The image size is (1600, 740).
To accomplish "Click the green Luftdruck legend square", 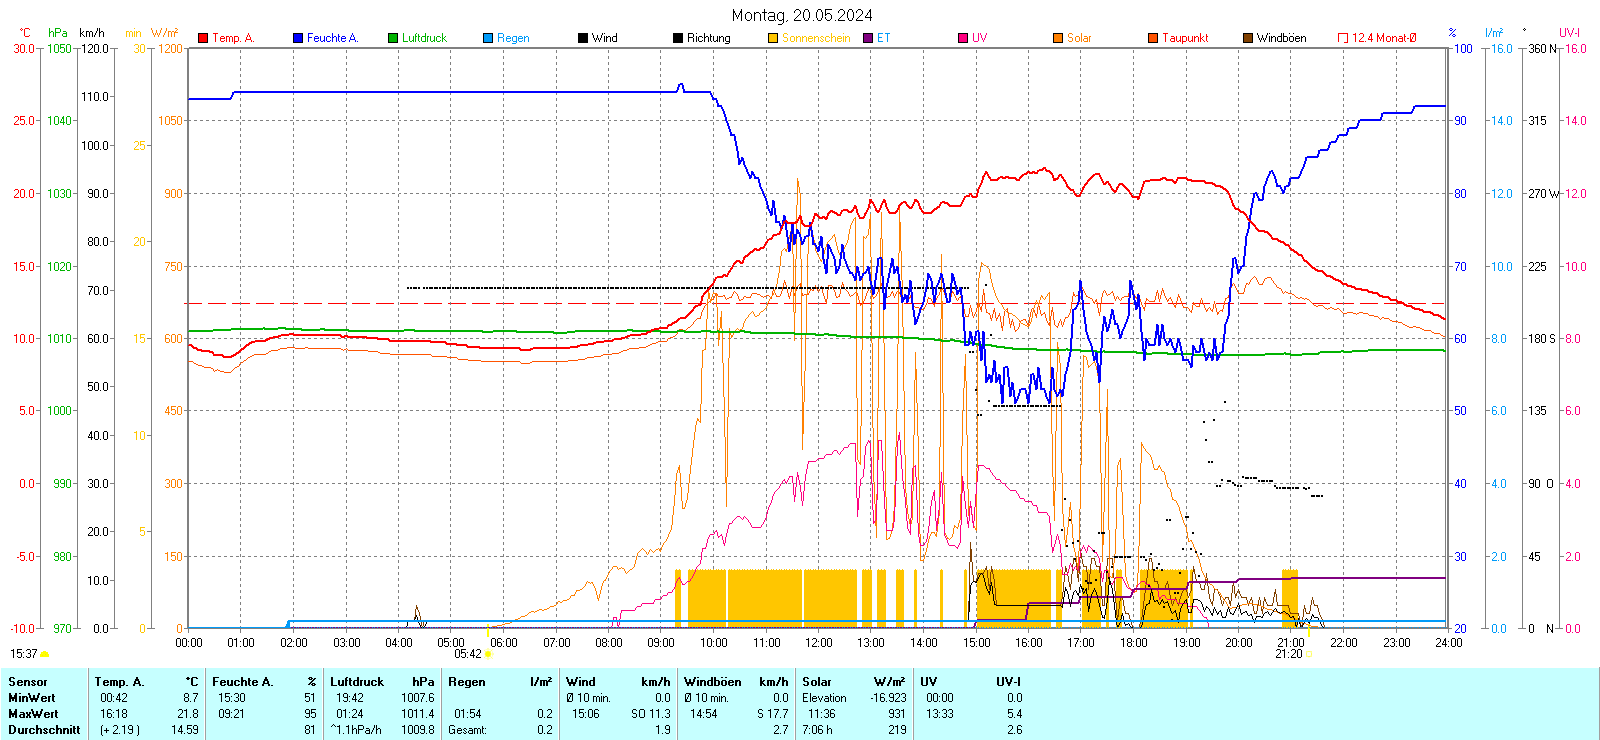I will pos(393,38).
